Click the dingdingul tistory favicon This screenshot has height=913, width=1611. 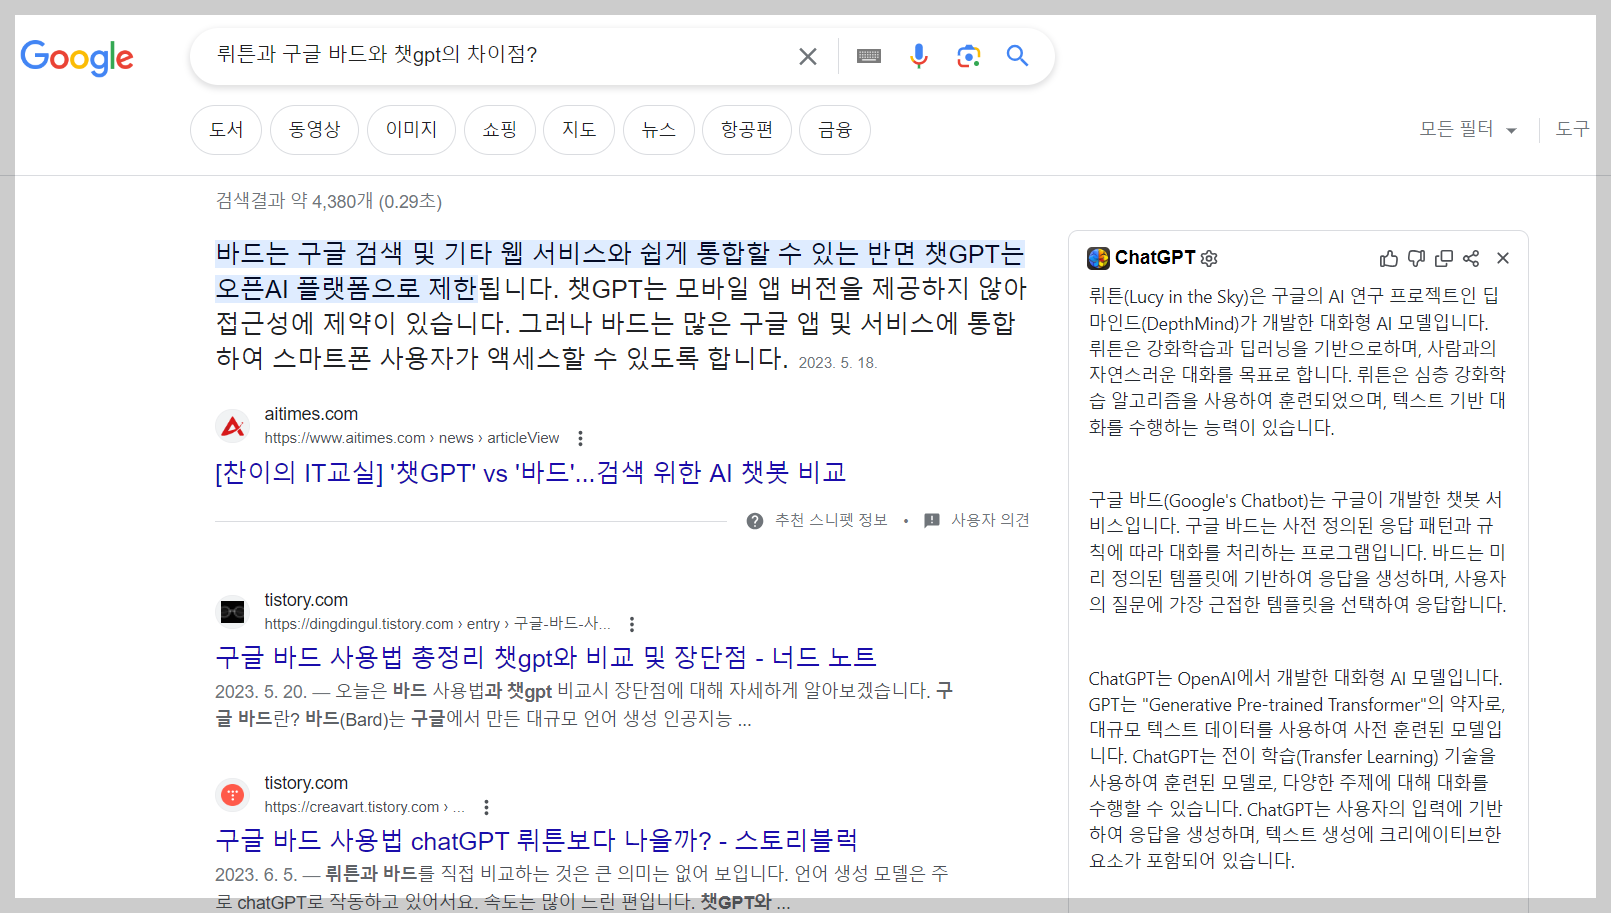(233, 611)
